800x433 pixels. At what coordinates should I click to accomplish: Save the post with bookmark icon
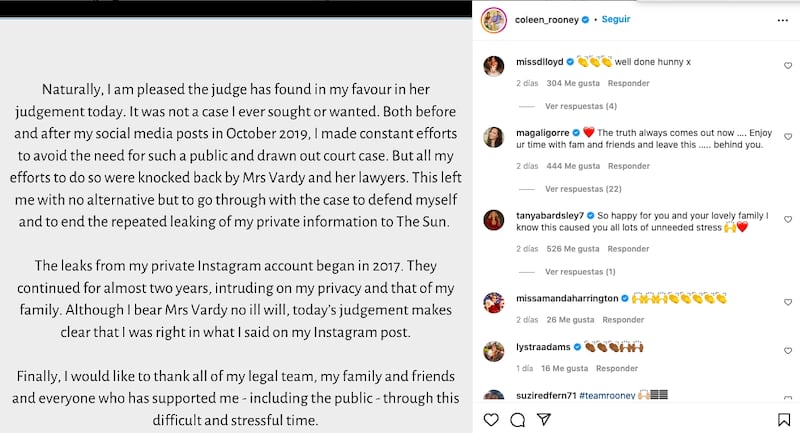784,420
